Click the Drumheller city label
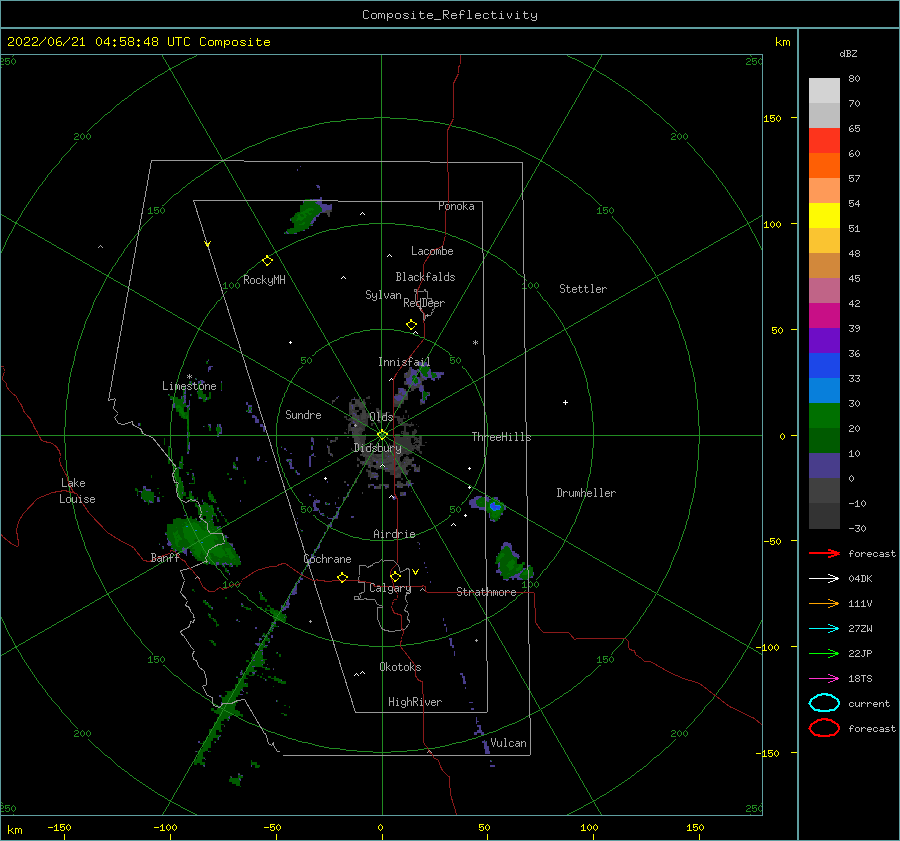The image size is (900, 841). (586, 493)
